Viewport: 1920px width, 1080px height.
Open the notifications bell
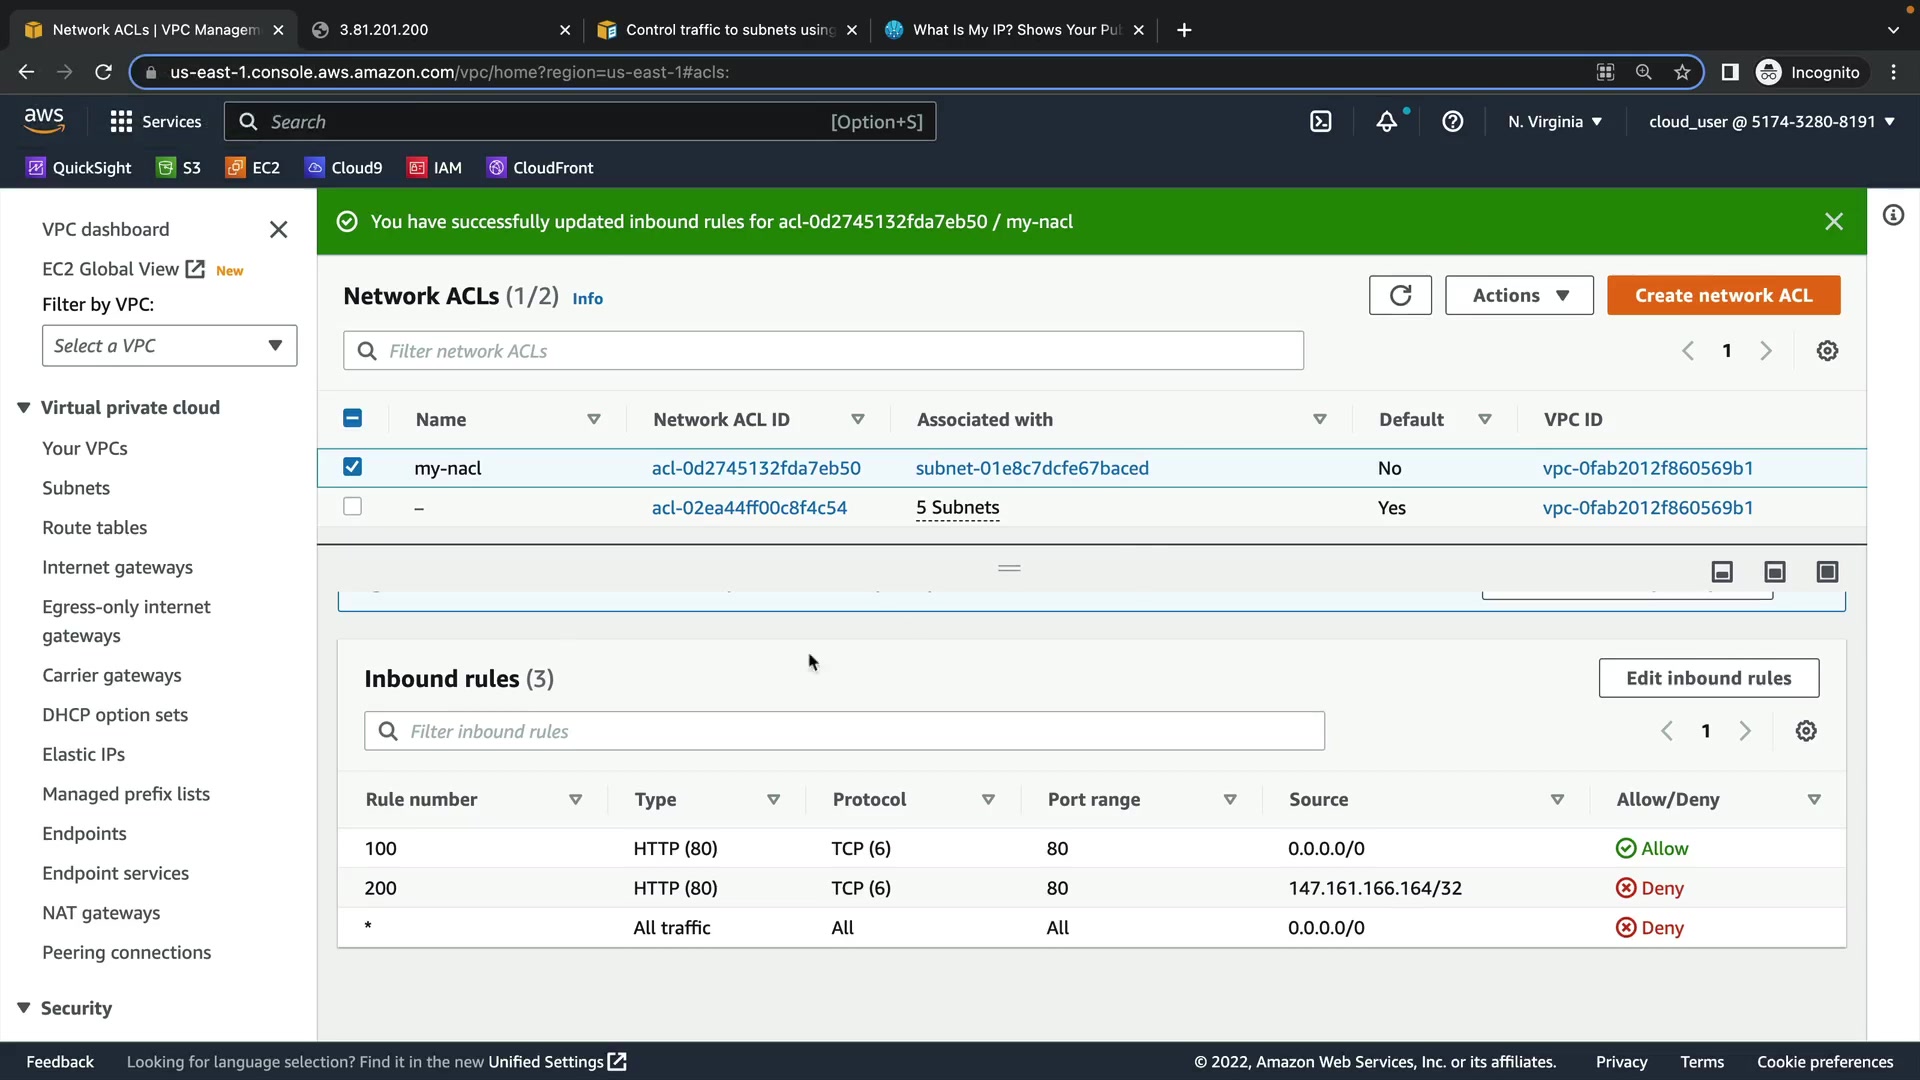point(1386,122)
